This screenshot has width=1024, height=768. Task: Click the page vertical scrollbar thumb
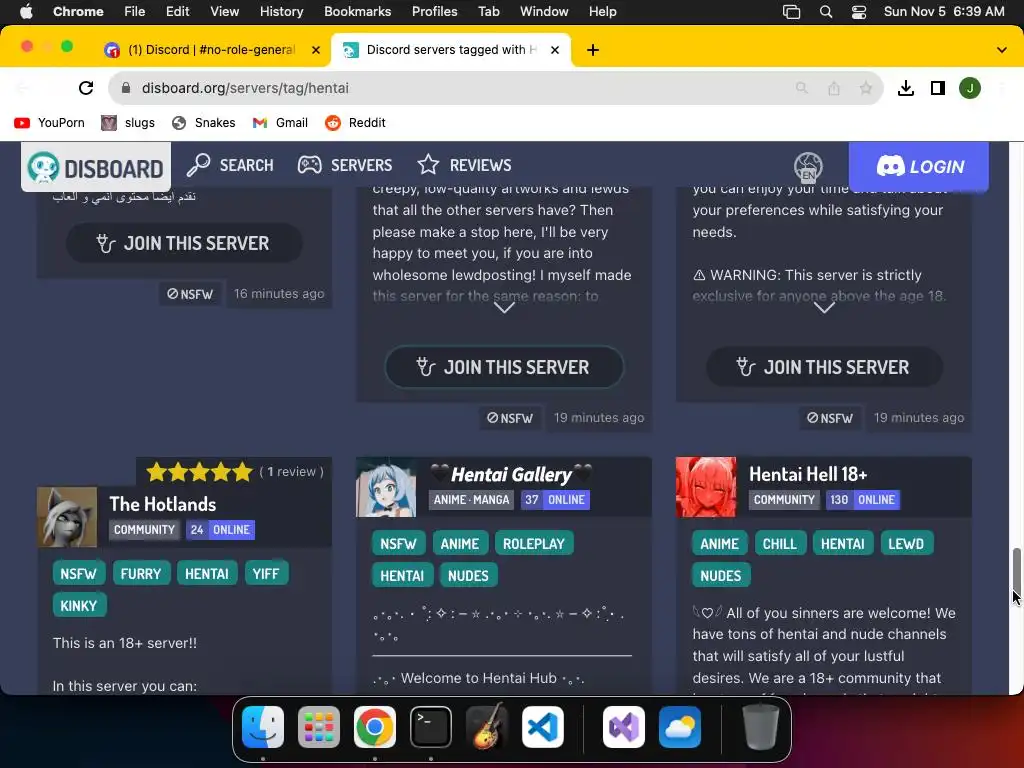(x=1016, y=573)
